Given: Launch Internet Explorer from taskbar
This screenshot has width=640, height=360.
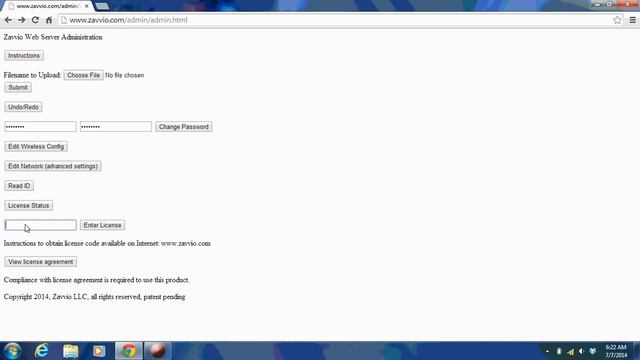Looking at the screenshot, I should [42, 351].
